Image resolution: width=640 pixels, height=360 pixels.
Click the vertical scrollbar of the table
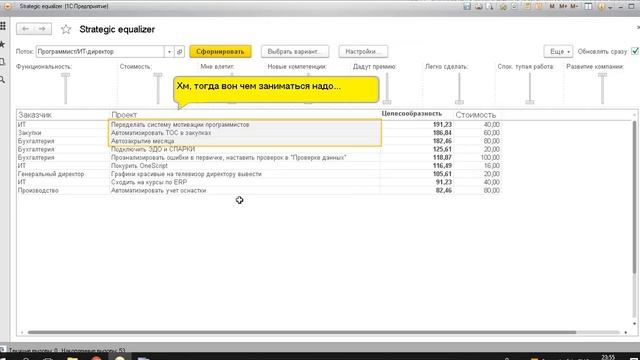coord(634,197)
